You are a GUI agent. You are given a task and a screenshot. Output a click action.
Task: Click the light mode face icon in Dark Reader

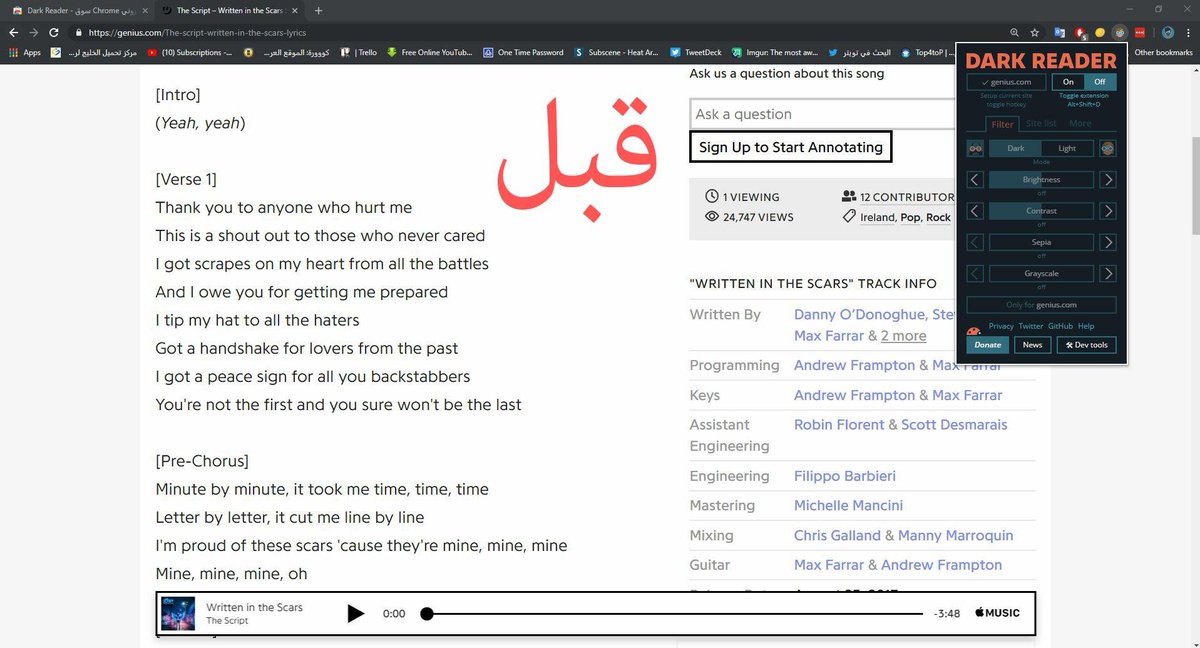pos(1107,148)
